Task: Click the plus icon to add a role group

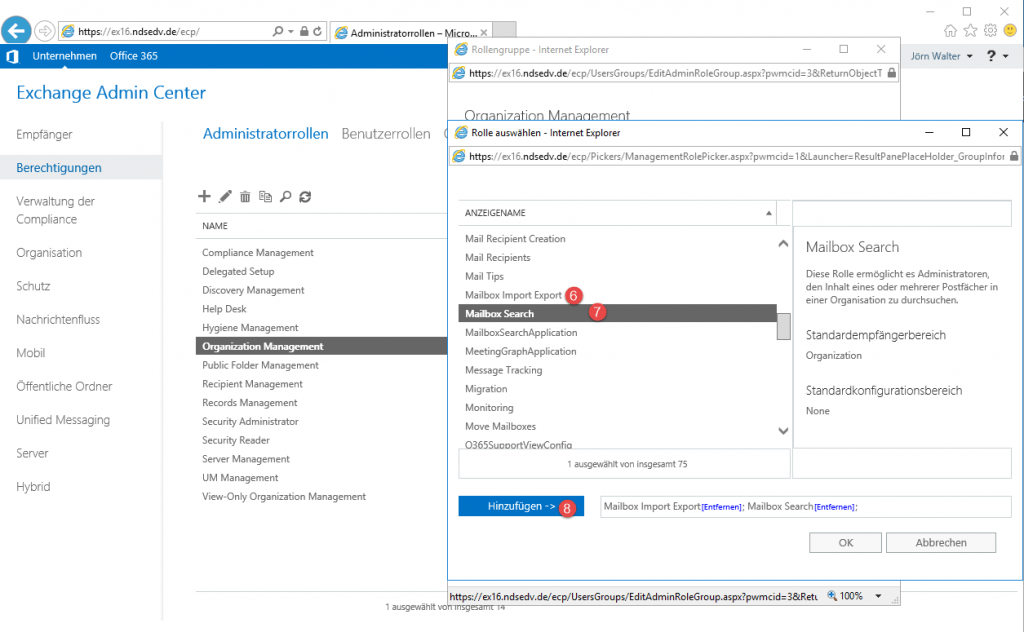Action: point(205,197)
